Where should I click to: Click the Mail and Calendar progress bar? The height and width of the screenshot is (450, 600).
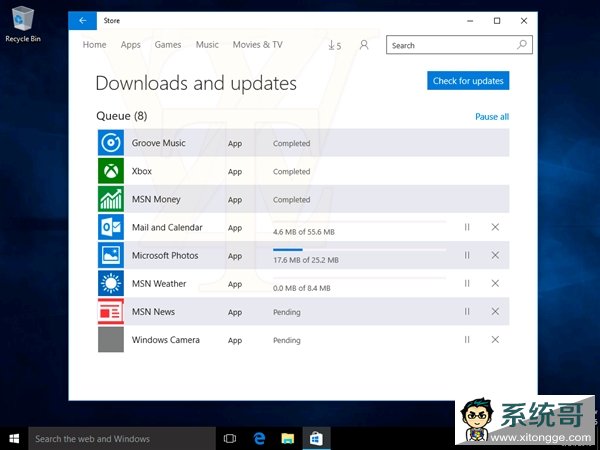pos(359,221)
